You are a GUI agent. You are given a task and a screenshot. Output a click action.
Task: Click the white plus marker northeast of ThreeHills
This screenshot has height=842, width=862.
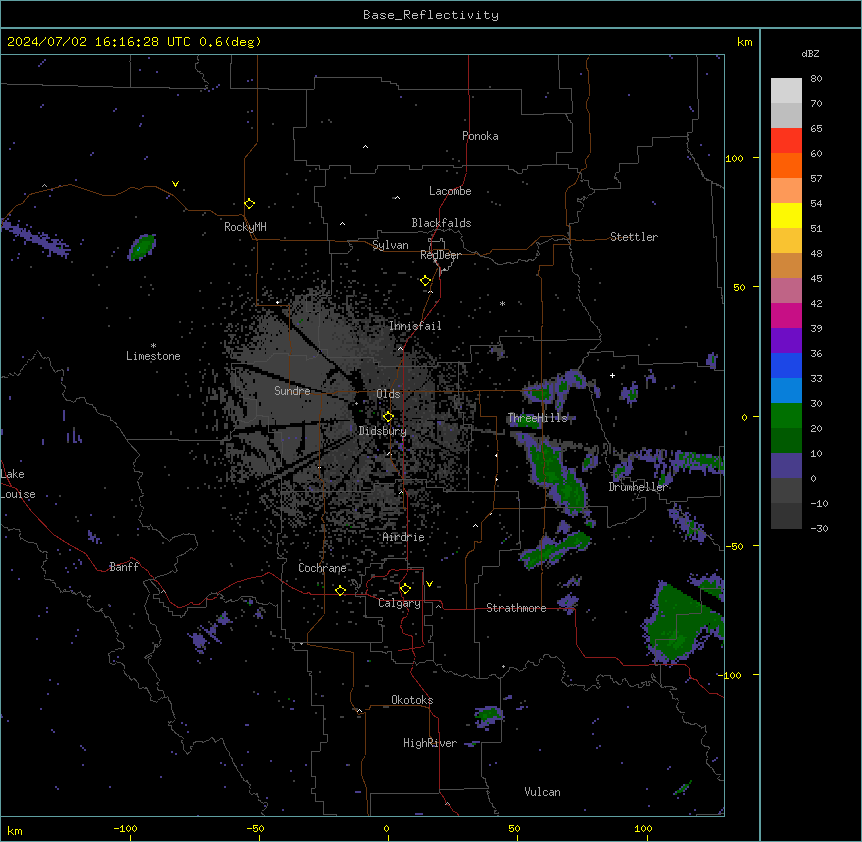coord(612,375)
